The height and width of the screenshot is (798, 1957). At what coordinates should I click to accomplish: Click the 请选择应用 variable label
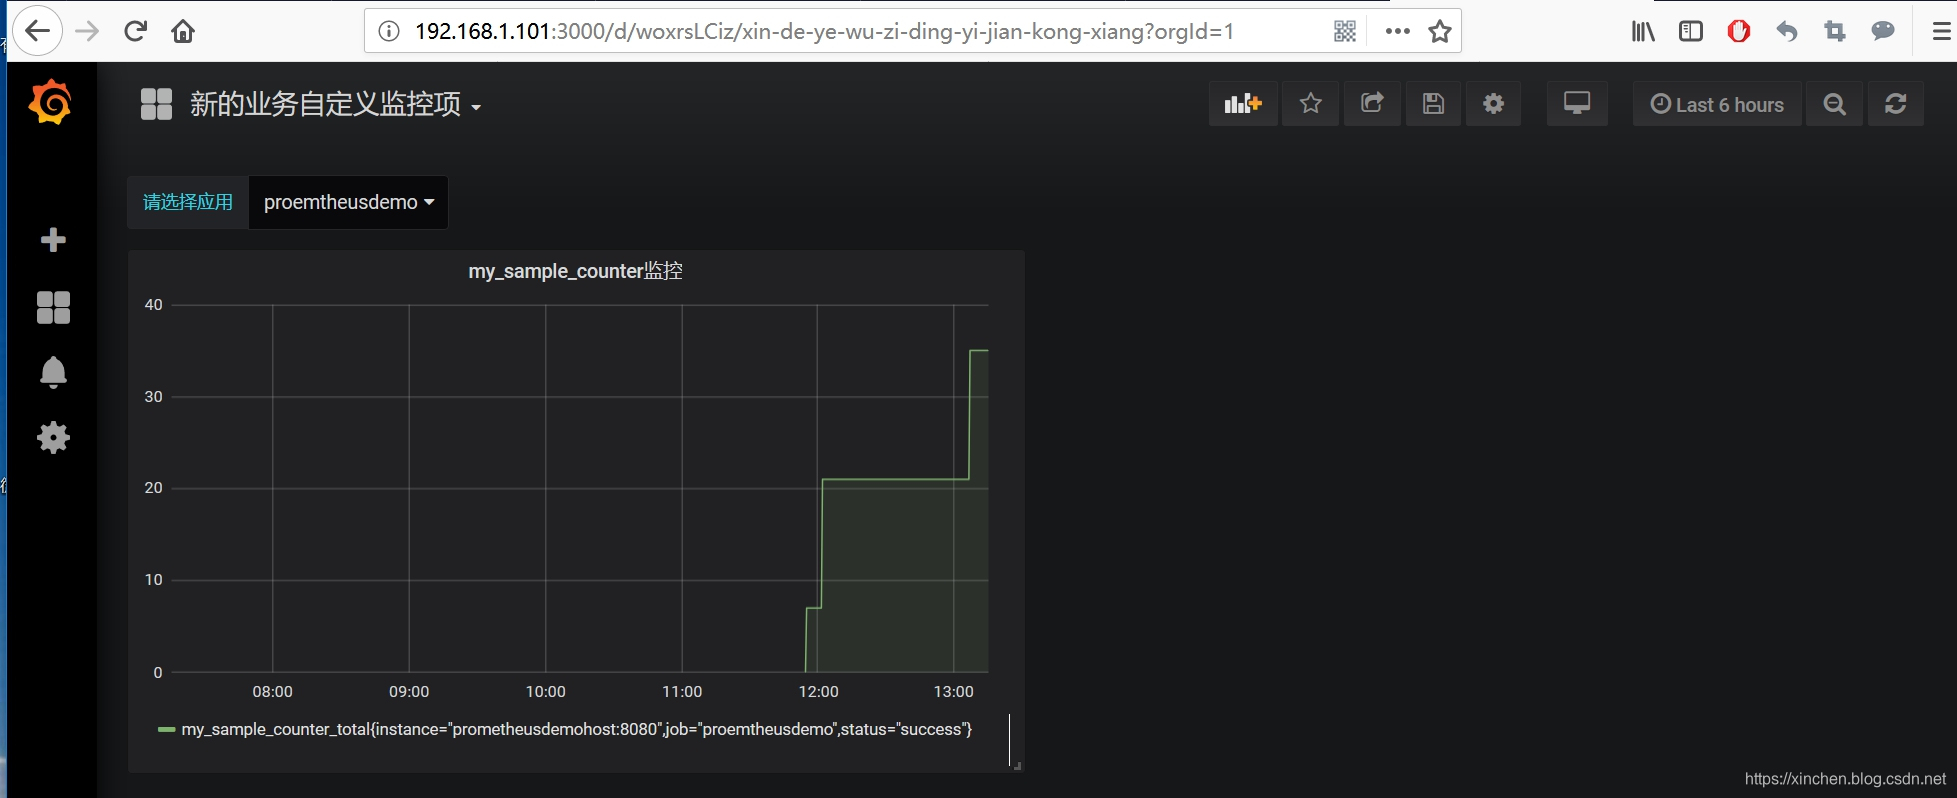(x=188, y=202)
